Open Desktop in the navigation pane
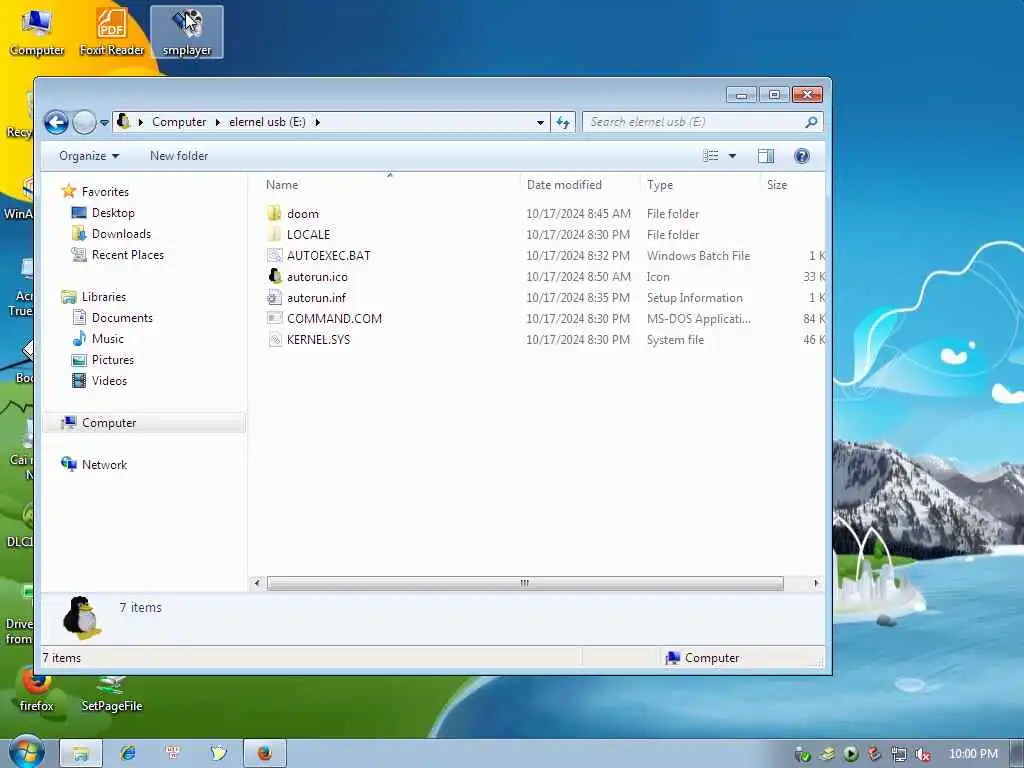The image size is (1024, 768). coord(113,212)
